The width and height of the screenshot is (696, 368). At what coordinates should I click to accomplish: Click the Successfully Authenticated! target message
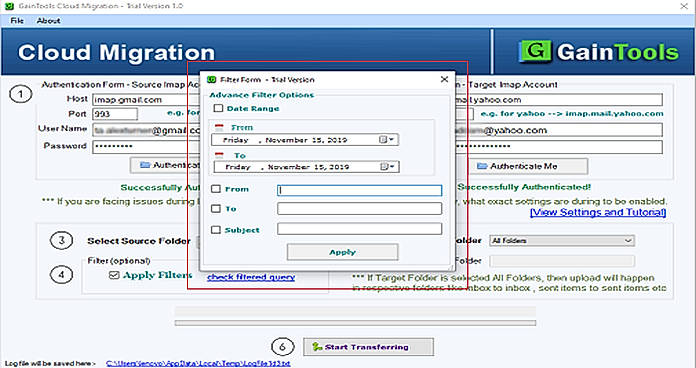pos(524,187)
